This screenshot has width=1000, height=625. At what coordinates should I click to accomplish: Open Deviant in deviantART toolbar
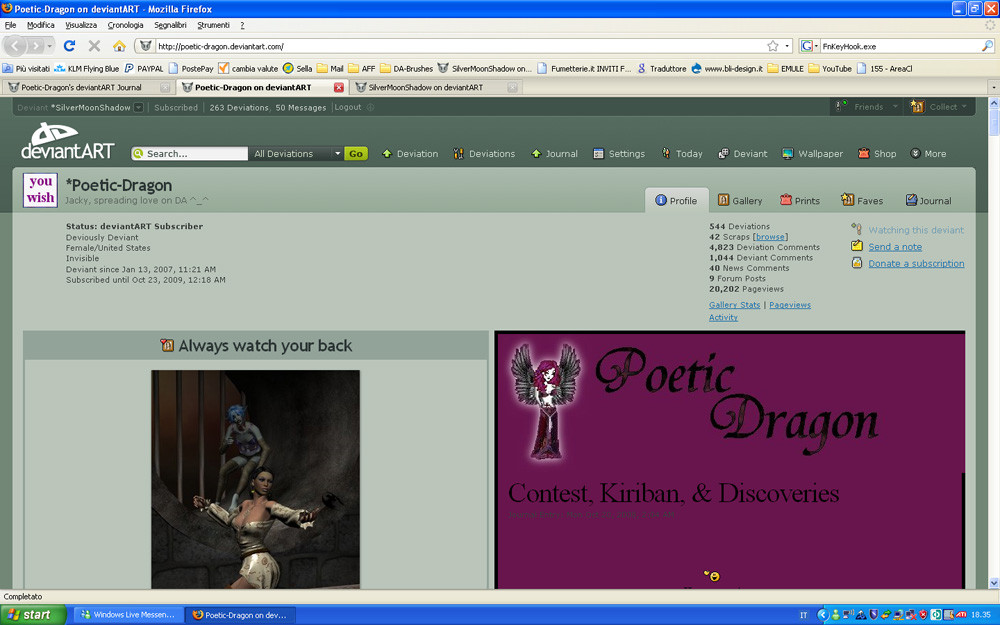coord(742,154)
